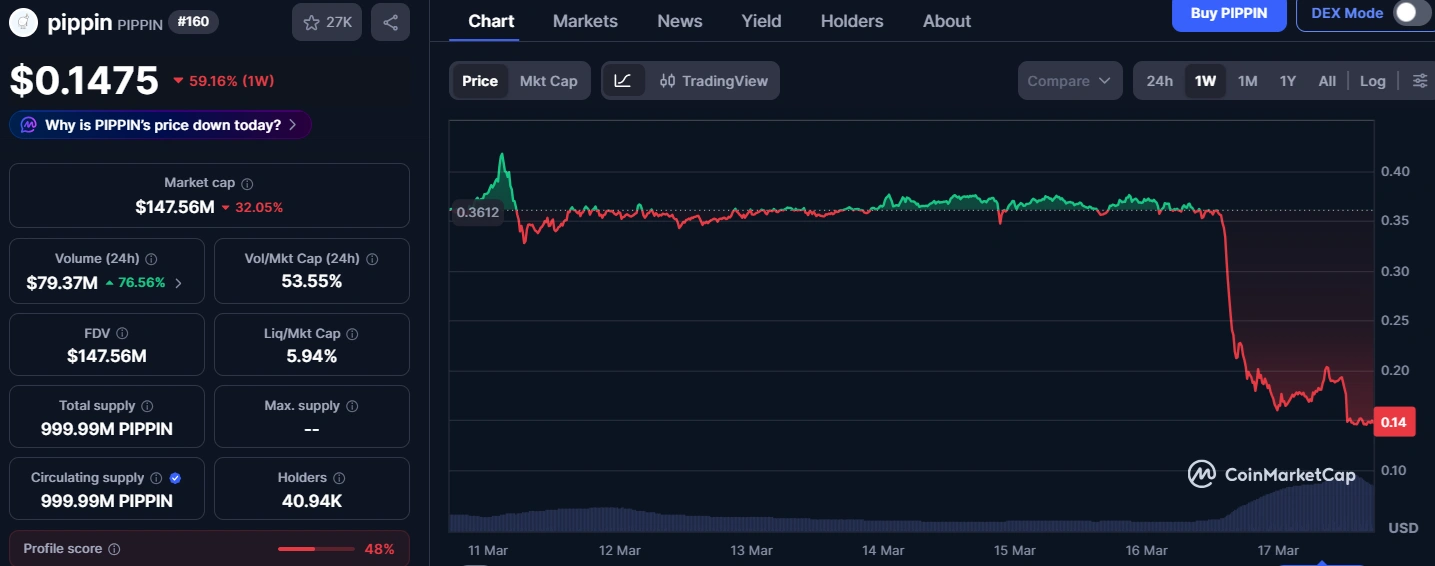This screenshot has height=566, width=1435.
Task: Switch to TradingView candlestick chart
Action: (714, 81)
